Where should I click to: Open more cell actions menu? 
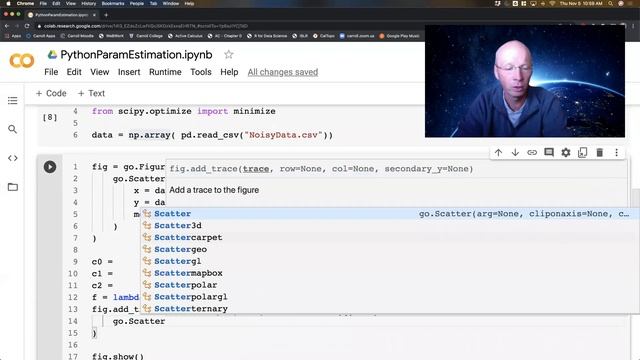616,153
